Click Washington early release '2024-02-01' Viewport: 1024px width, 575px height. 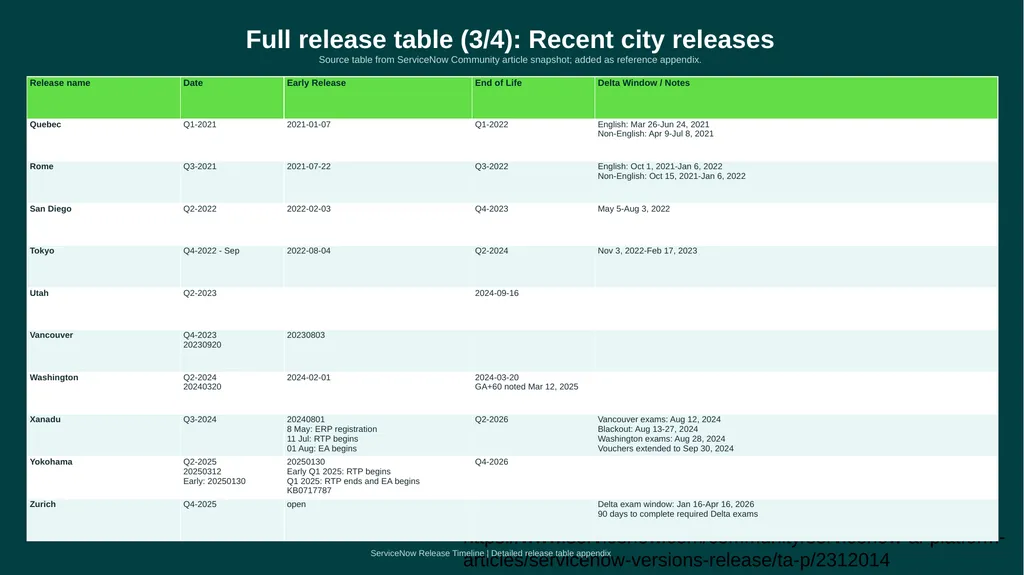(308, 378)
